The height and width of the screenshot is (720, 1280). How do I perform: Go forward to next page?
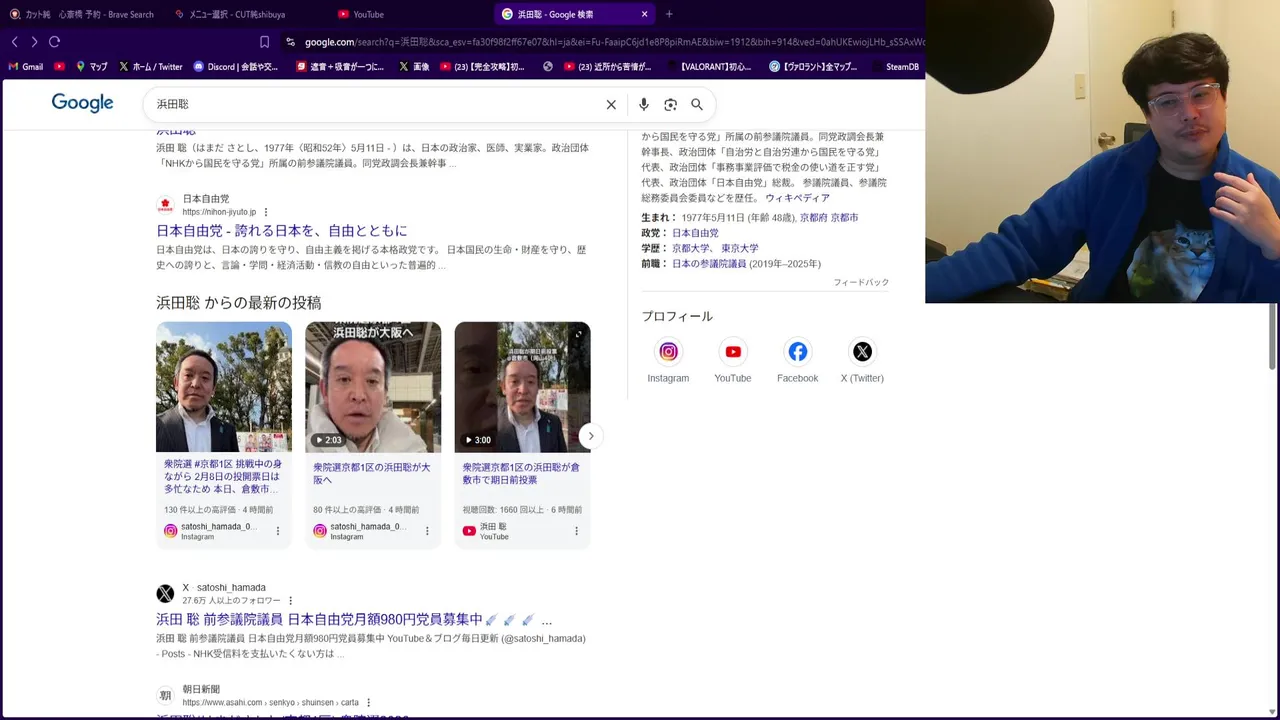(34, 42)
